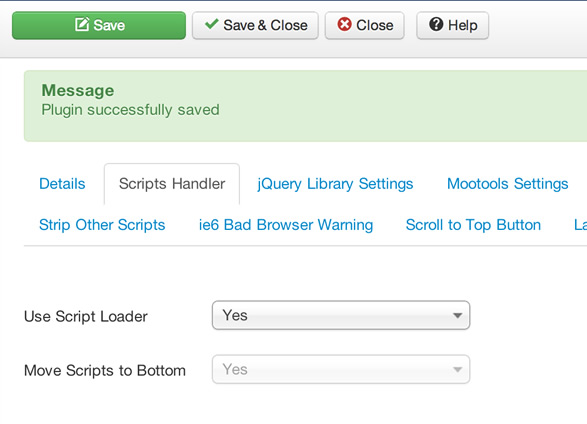The image size is (587, 424).
Task: Select the Scripts Handler tab
Action: coord(172,184)
